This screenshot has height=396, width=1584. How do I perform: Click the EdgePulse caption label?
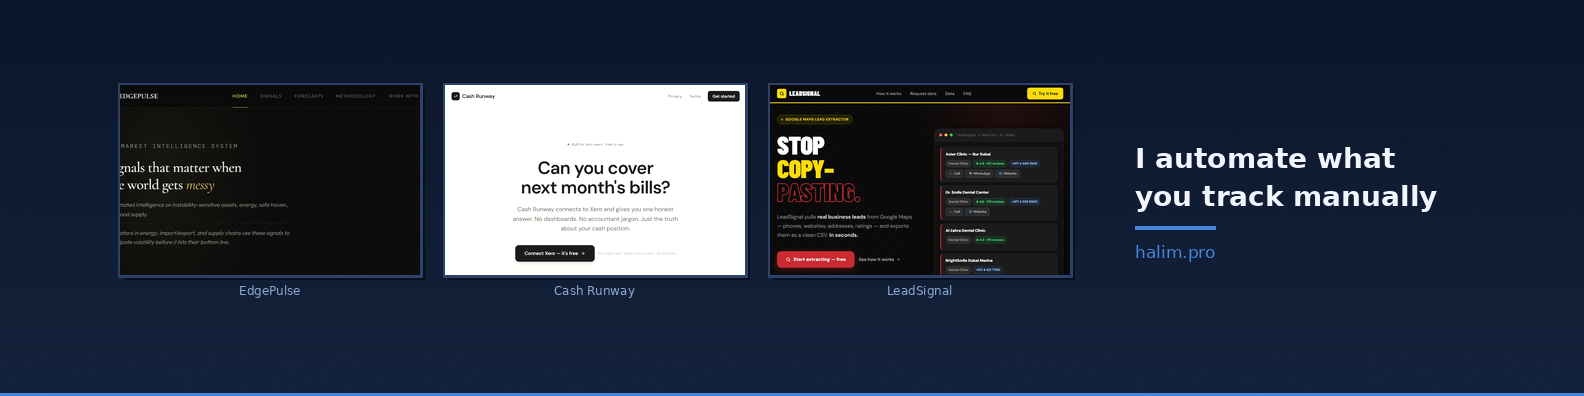(270, 291)
